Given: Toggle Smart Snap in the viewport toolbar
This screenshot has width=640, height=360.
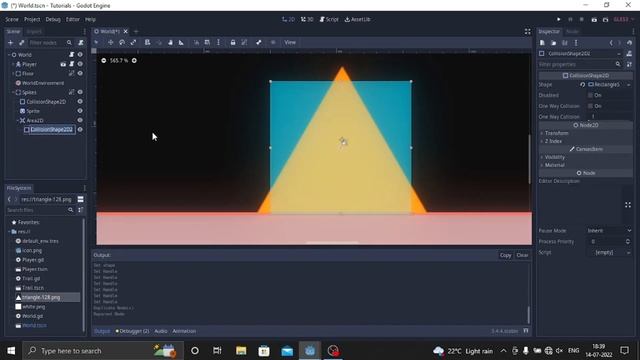Looking at the screenshot, I should (x=196, y=42).
